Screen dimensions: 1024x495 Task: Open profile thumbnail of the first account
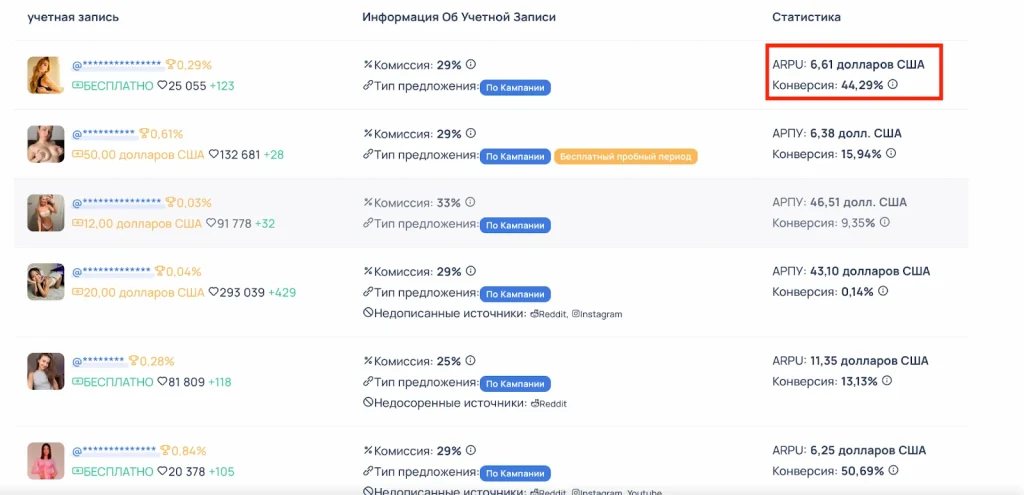(x=46, y=75)
